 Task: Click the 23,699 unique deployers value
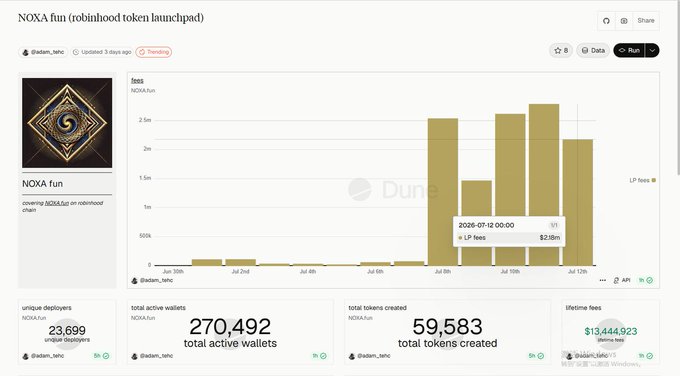tap(67, 330)
